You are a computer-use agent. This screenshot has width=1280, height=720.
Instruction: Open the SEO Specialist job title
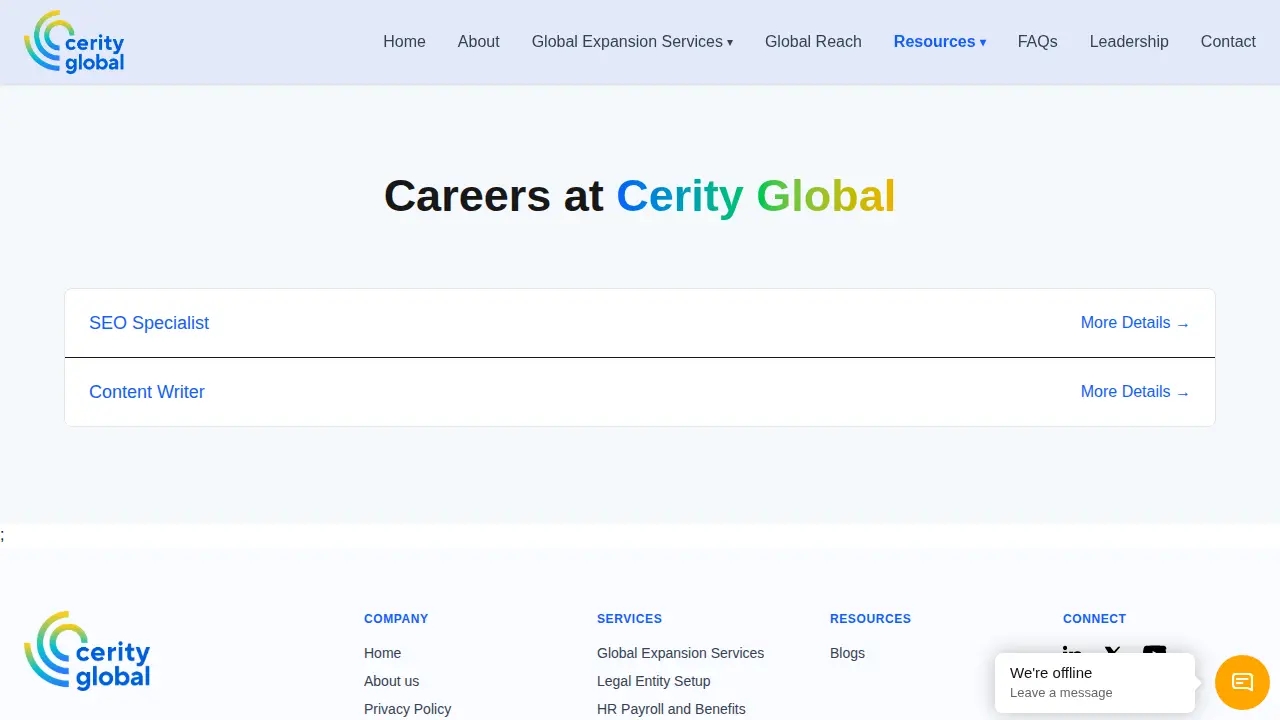click(x=149, y=323)
